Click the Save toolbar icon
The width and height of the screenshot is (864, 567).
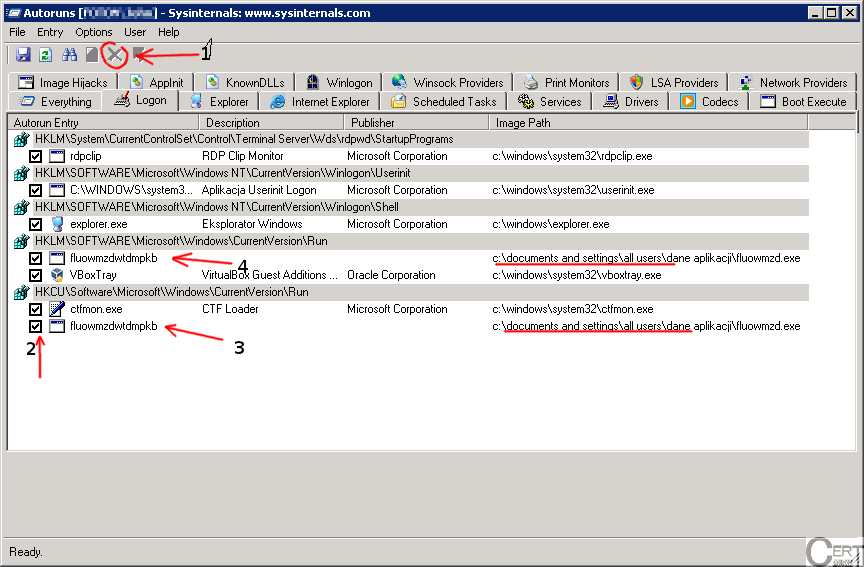(23, 55)
